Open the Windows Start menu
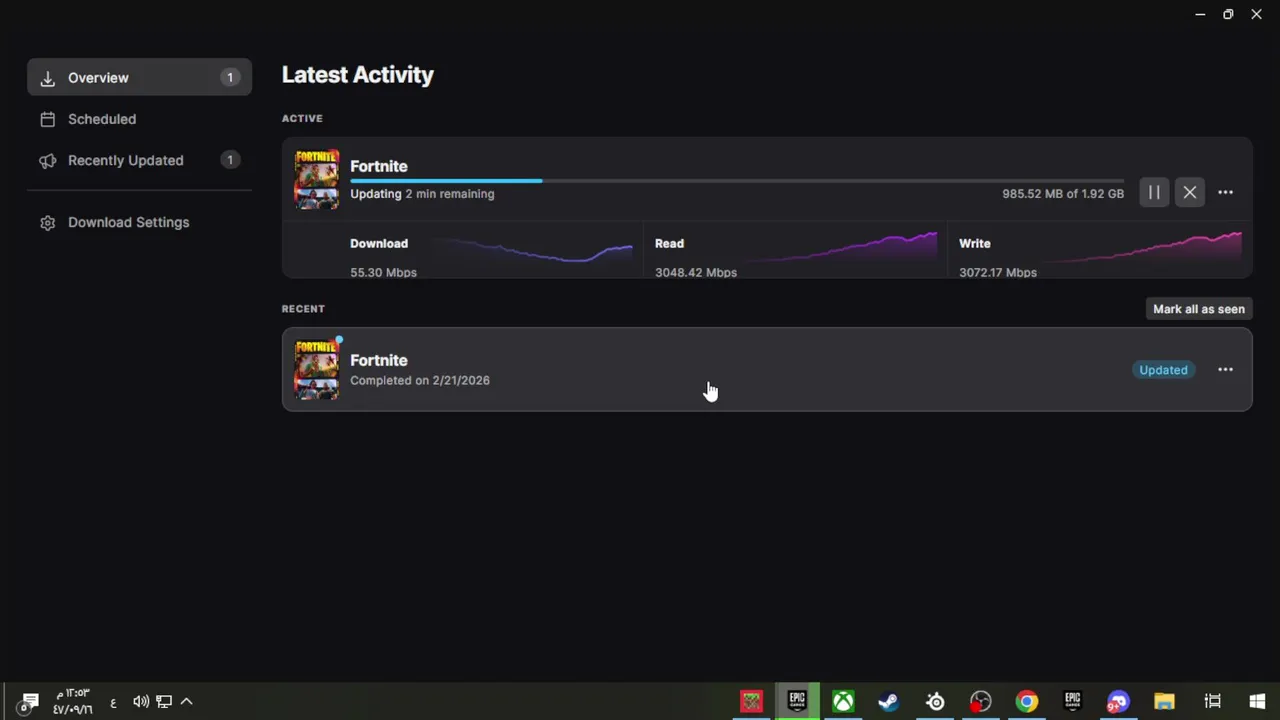Screen dimensions: 1280x720 point(1257,701)
